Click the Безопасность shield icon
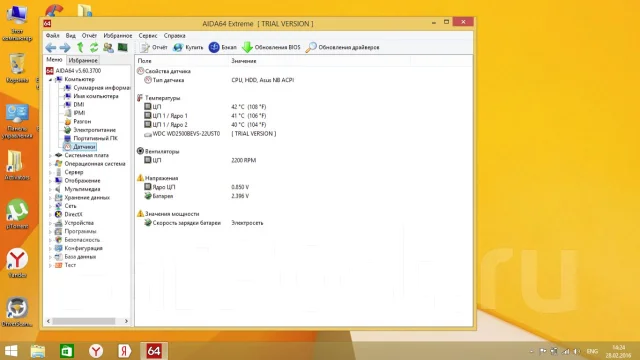The width and height of the screenshot is (640, 360). [x=58, y=240]
